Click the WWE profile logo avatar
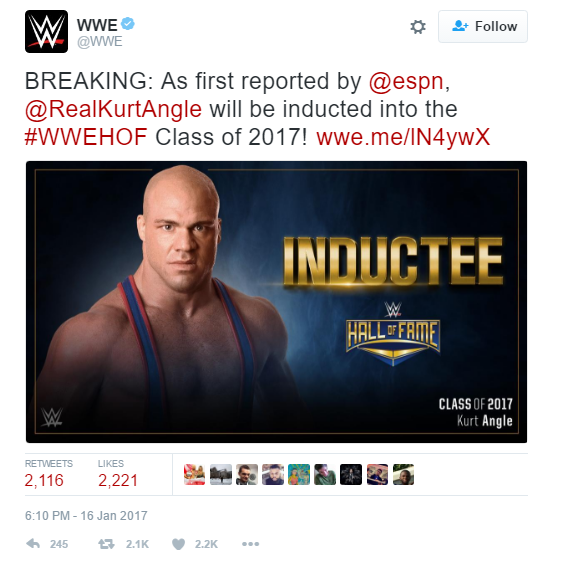The image size is (562, 561). tap(46, 32)
